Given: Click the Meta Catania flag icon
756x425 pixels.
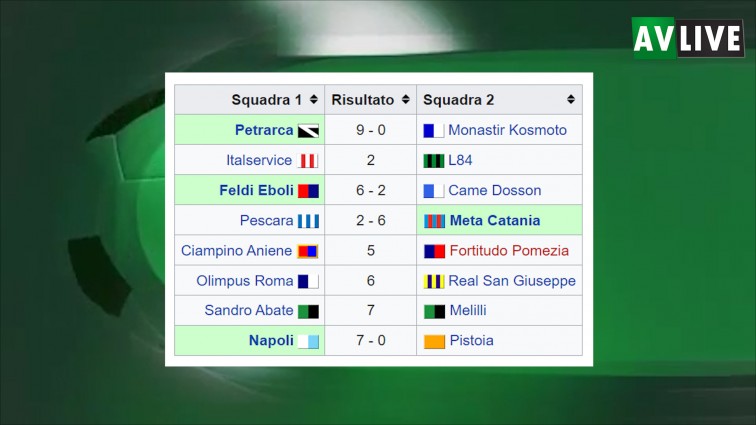Looking at the screenshot, I should click(434, 221).
